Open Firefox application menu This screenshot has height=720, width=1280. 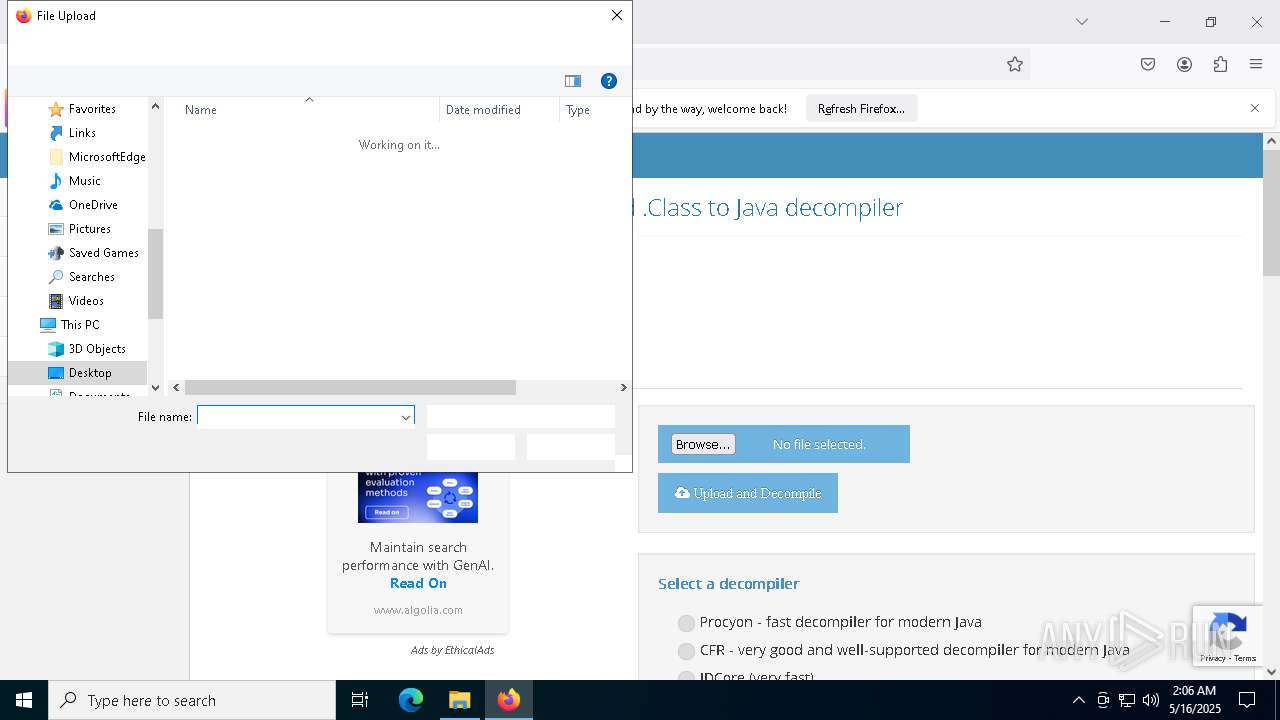pos(1256,64)
